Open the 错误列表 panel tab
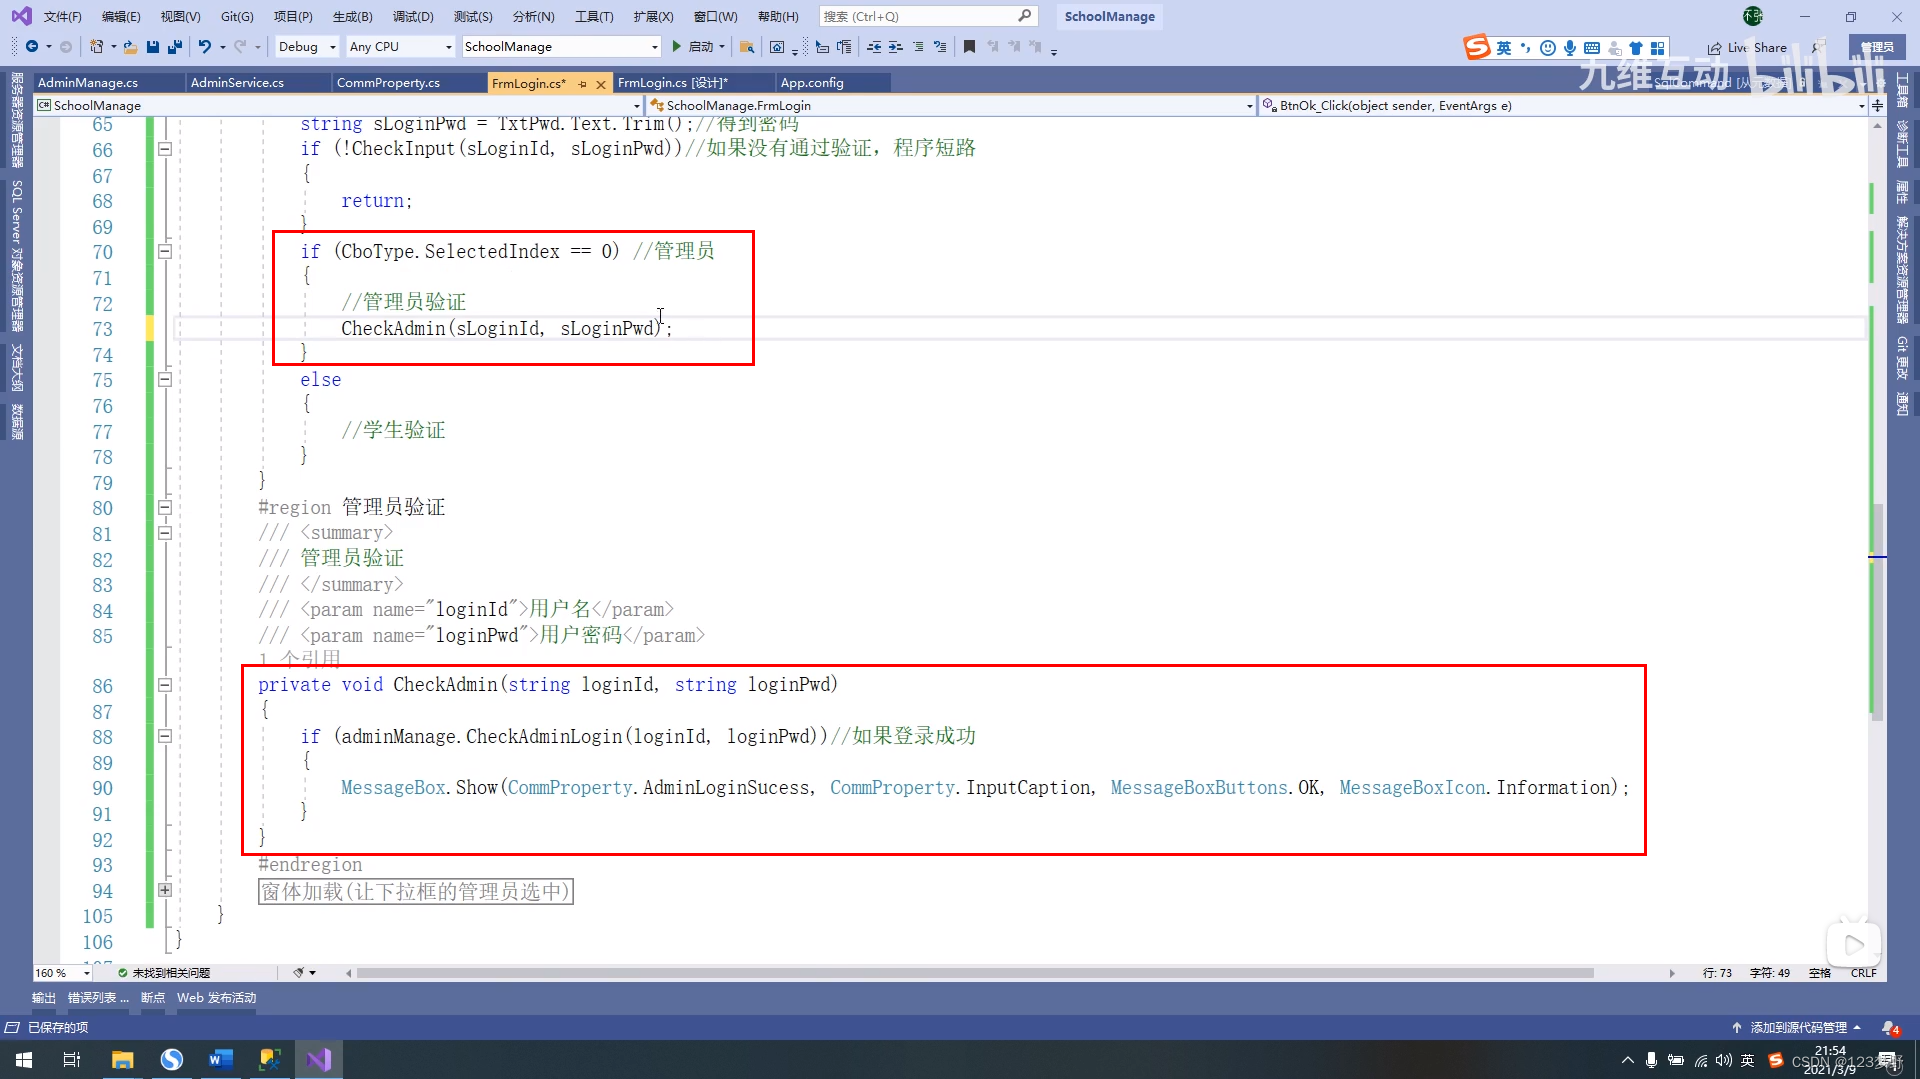This screenshot has width=1920, height=1079. [98, 998]
